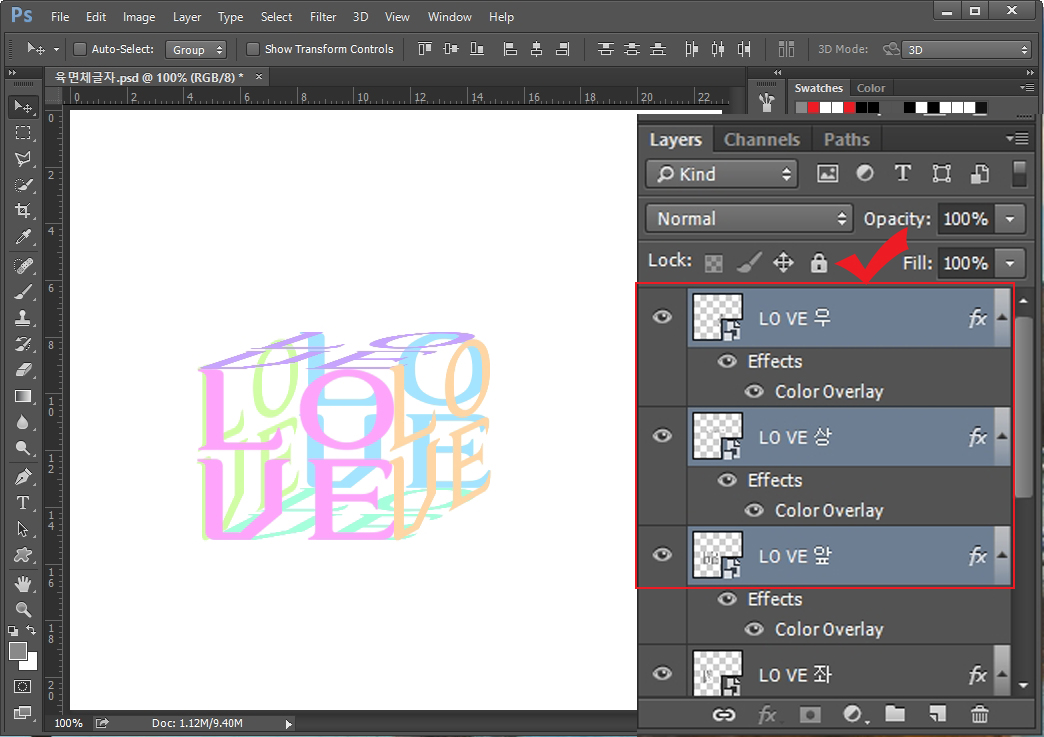Viewport: 1044px width, 737px height.
Task: Open the 3D Mode dropdown
Action: click(x=967, y=50)
